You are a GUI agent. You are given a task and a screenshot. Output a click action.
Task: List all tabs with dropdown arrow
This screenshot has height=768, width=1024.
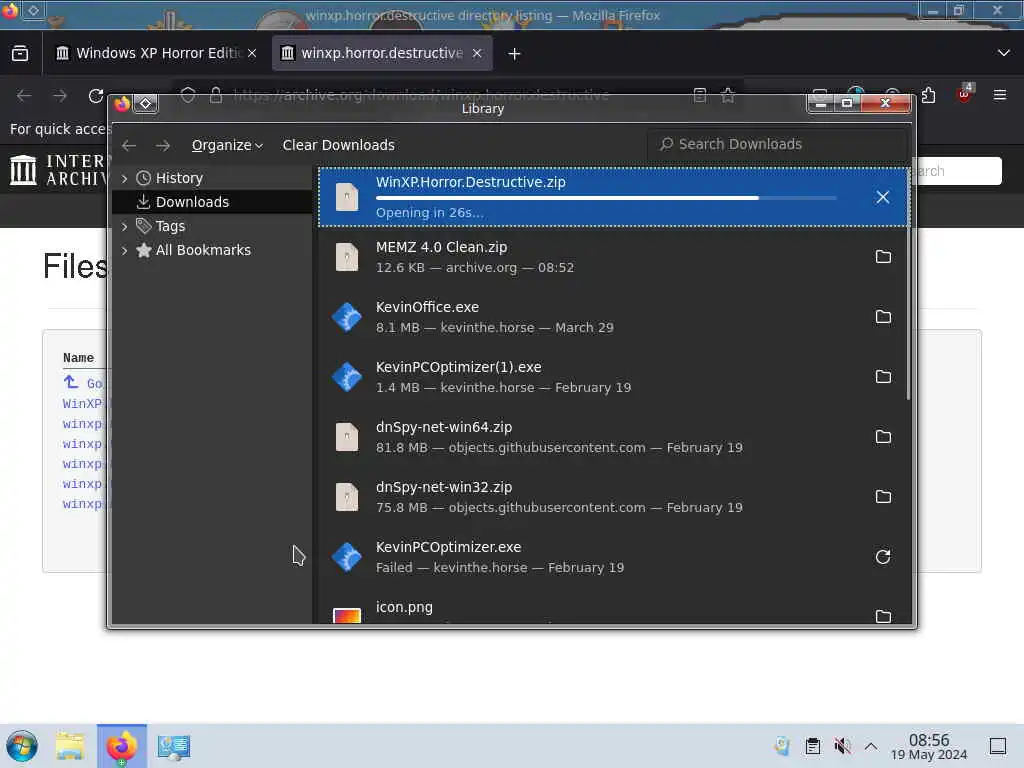pyautogui.click(x=1004, y=53)
